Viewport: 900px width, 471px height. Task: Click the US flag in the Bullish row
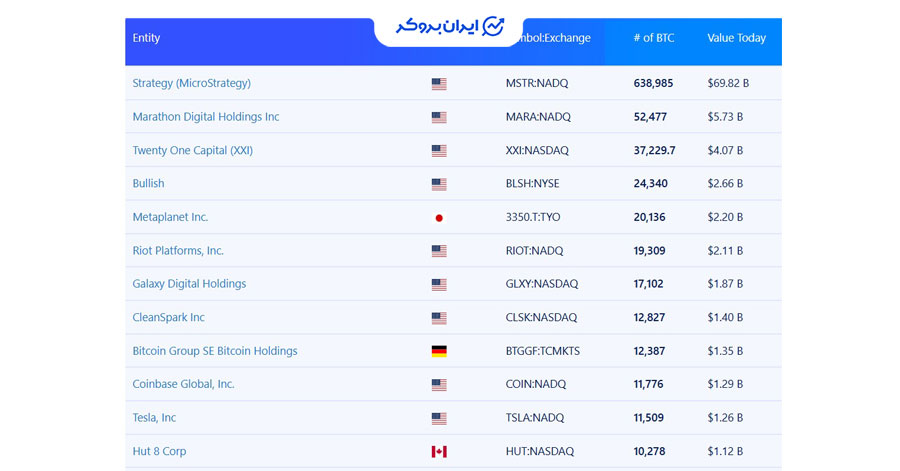439,184
